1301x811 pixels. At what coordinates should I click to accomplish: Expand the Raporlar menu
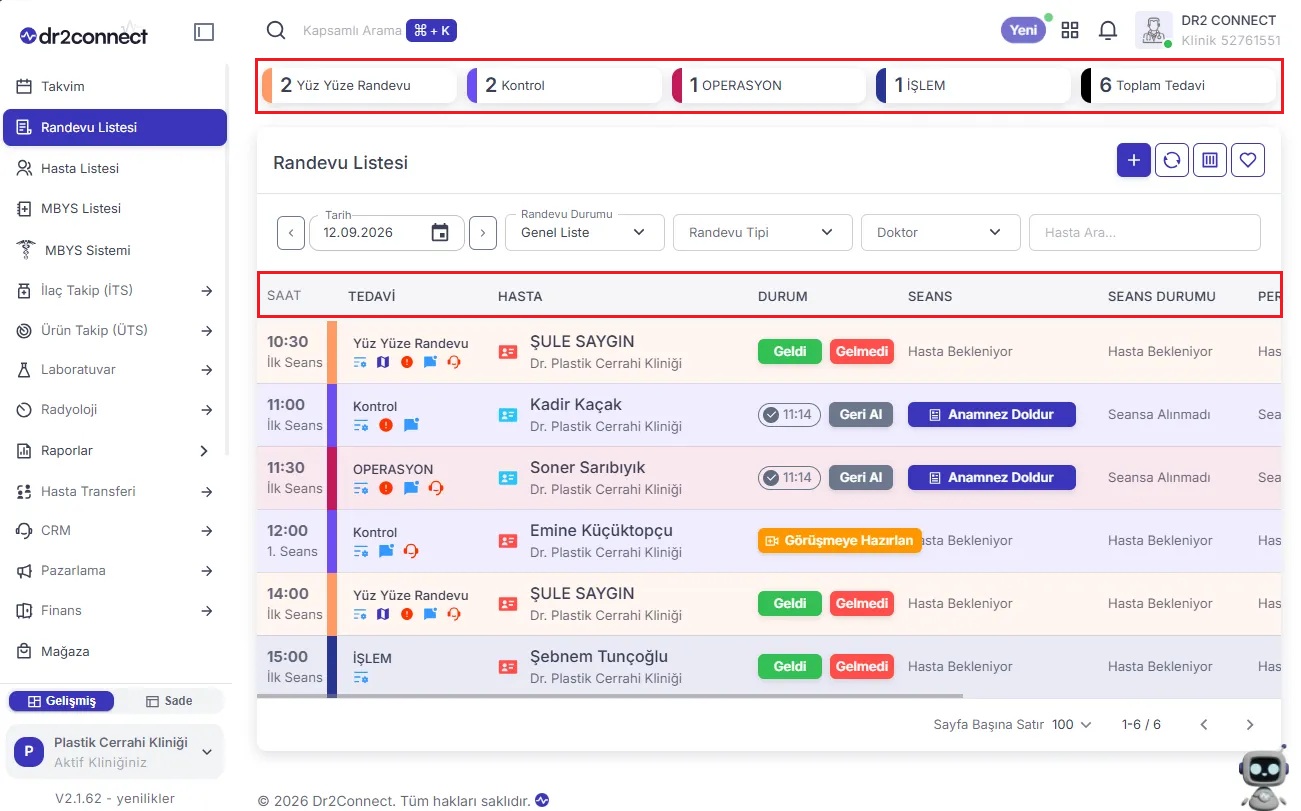point(115,451)
